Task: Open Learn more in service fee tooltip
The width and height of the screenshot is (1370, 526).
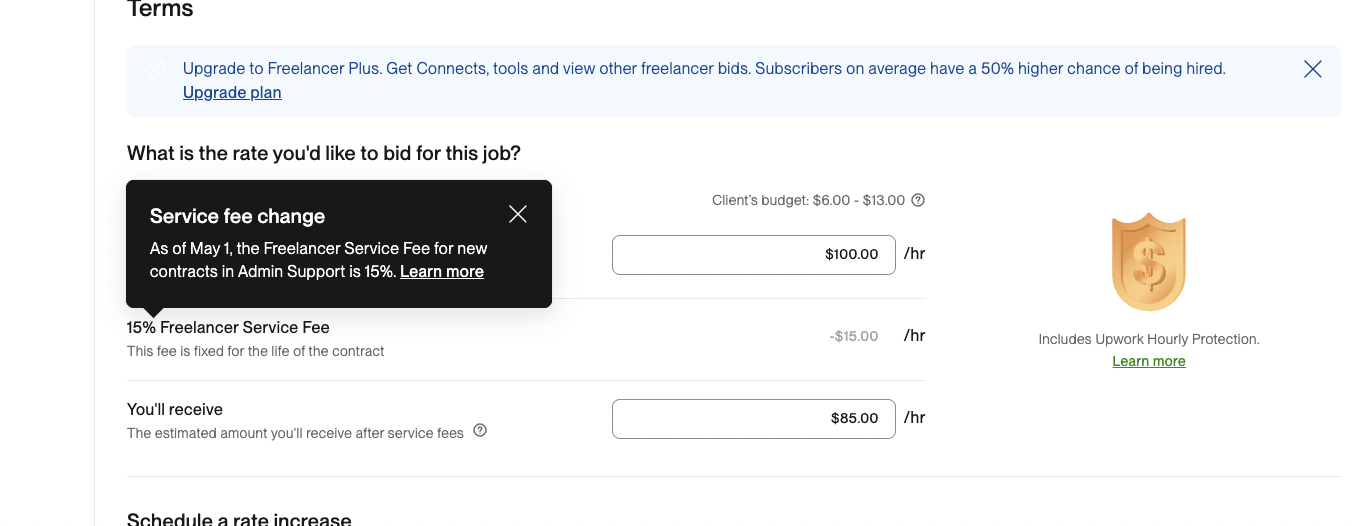Action: click(441, 272)
